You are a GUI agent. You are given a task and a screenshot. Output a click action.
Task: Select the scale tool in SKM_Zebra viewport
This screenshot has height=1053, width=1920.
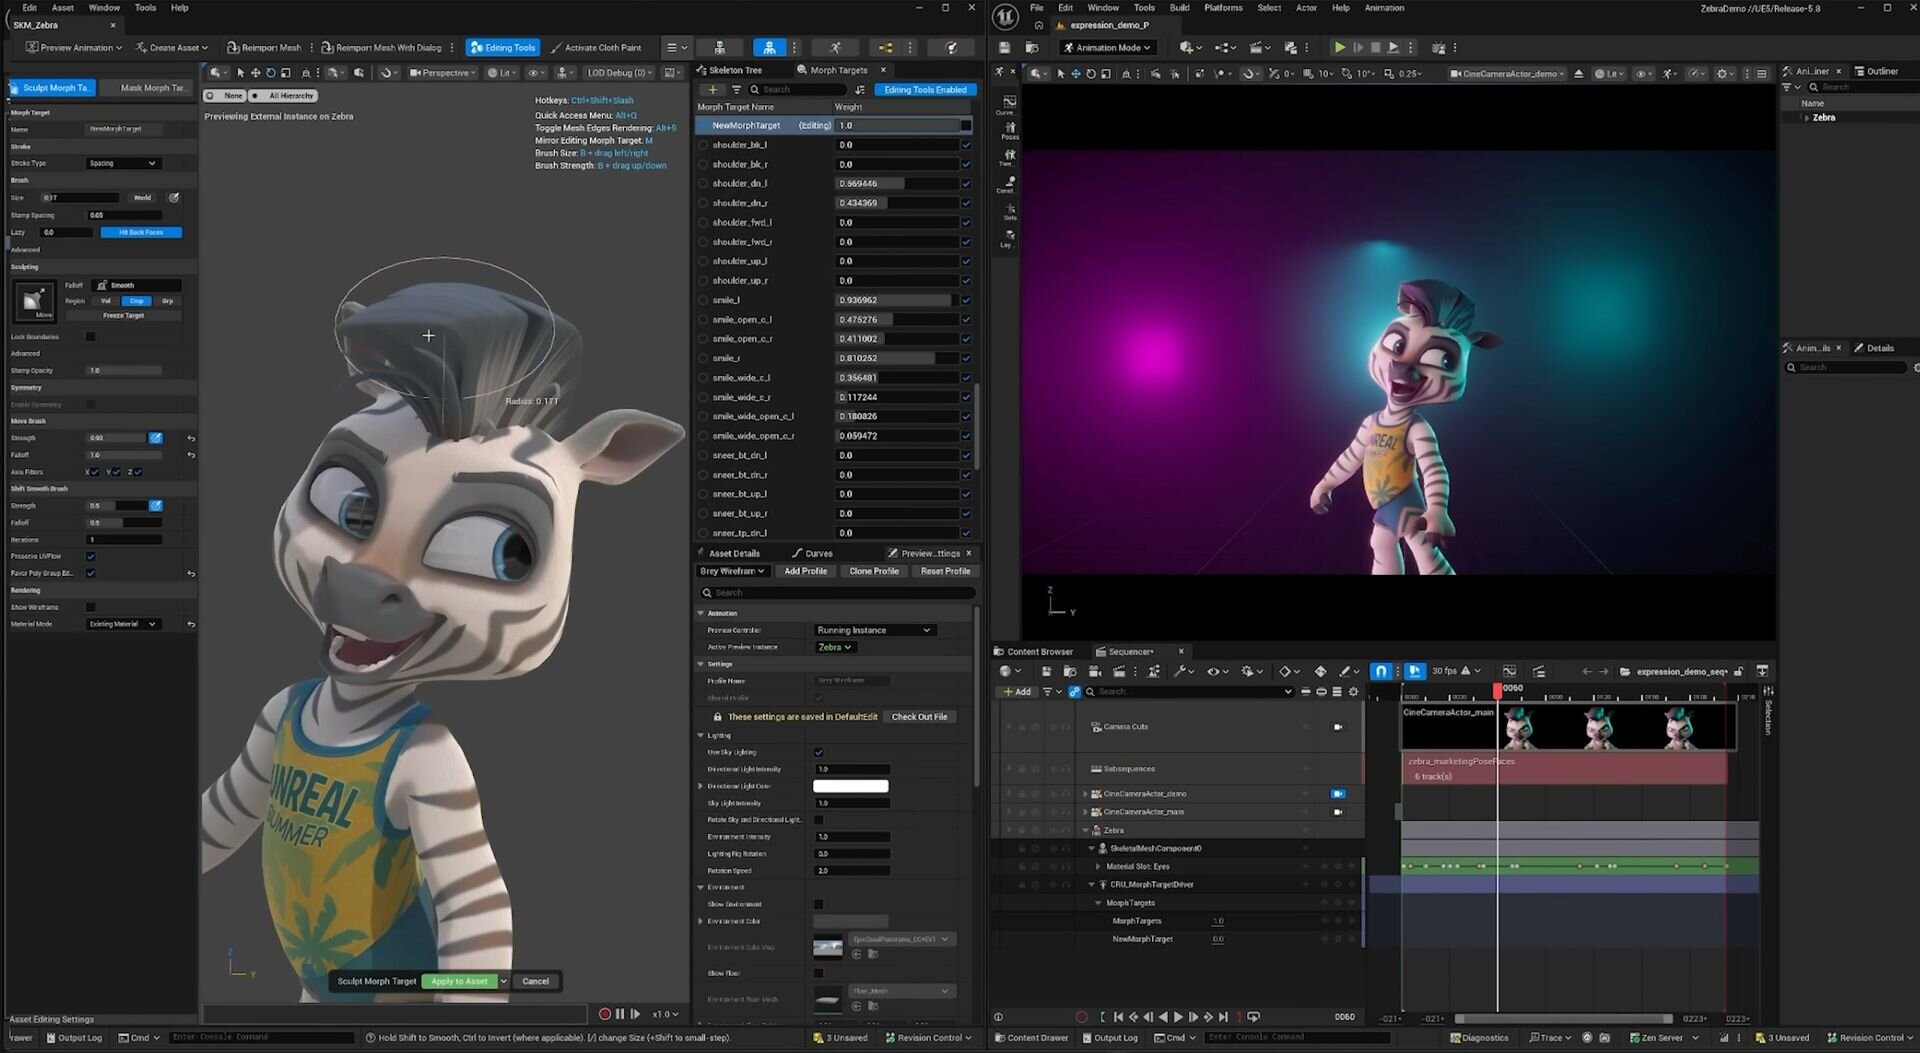tap(286, 73)
